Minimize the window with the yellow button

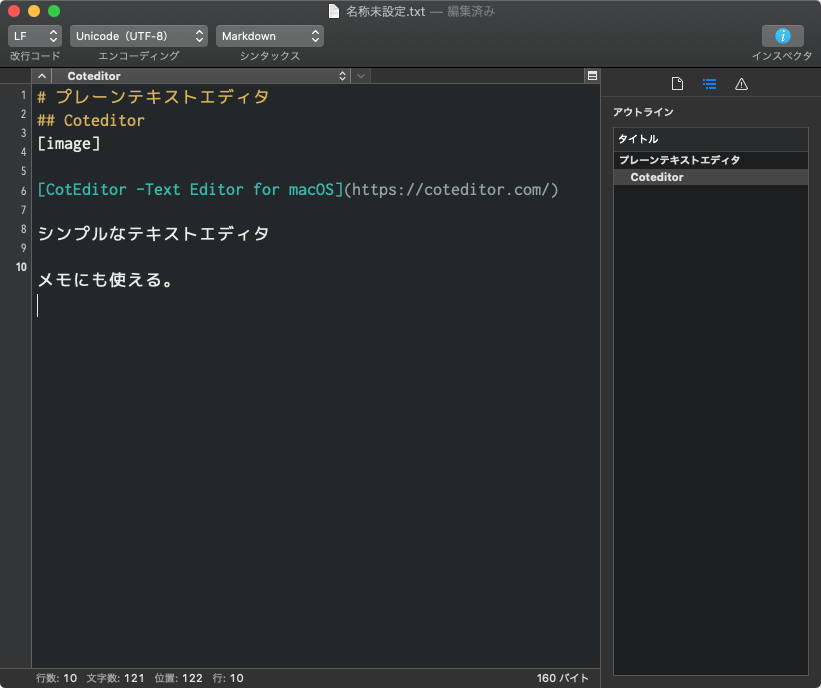tap(34, 11)
